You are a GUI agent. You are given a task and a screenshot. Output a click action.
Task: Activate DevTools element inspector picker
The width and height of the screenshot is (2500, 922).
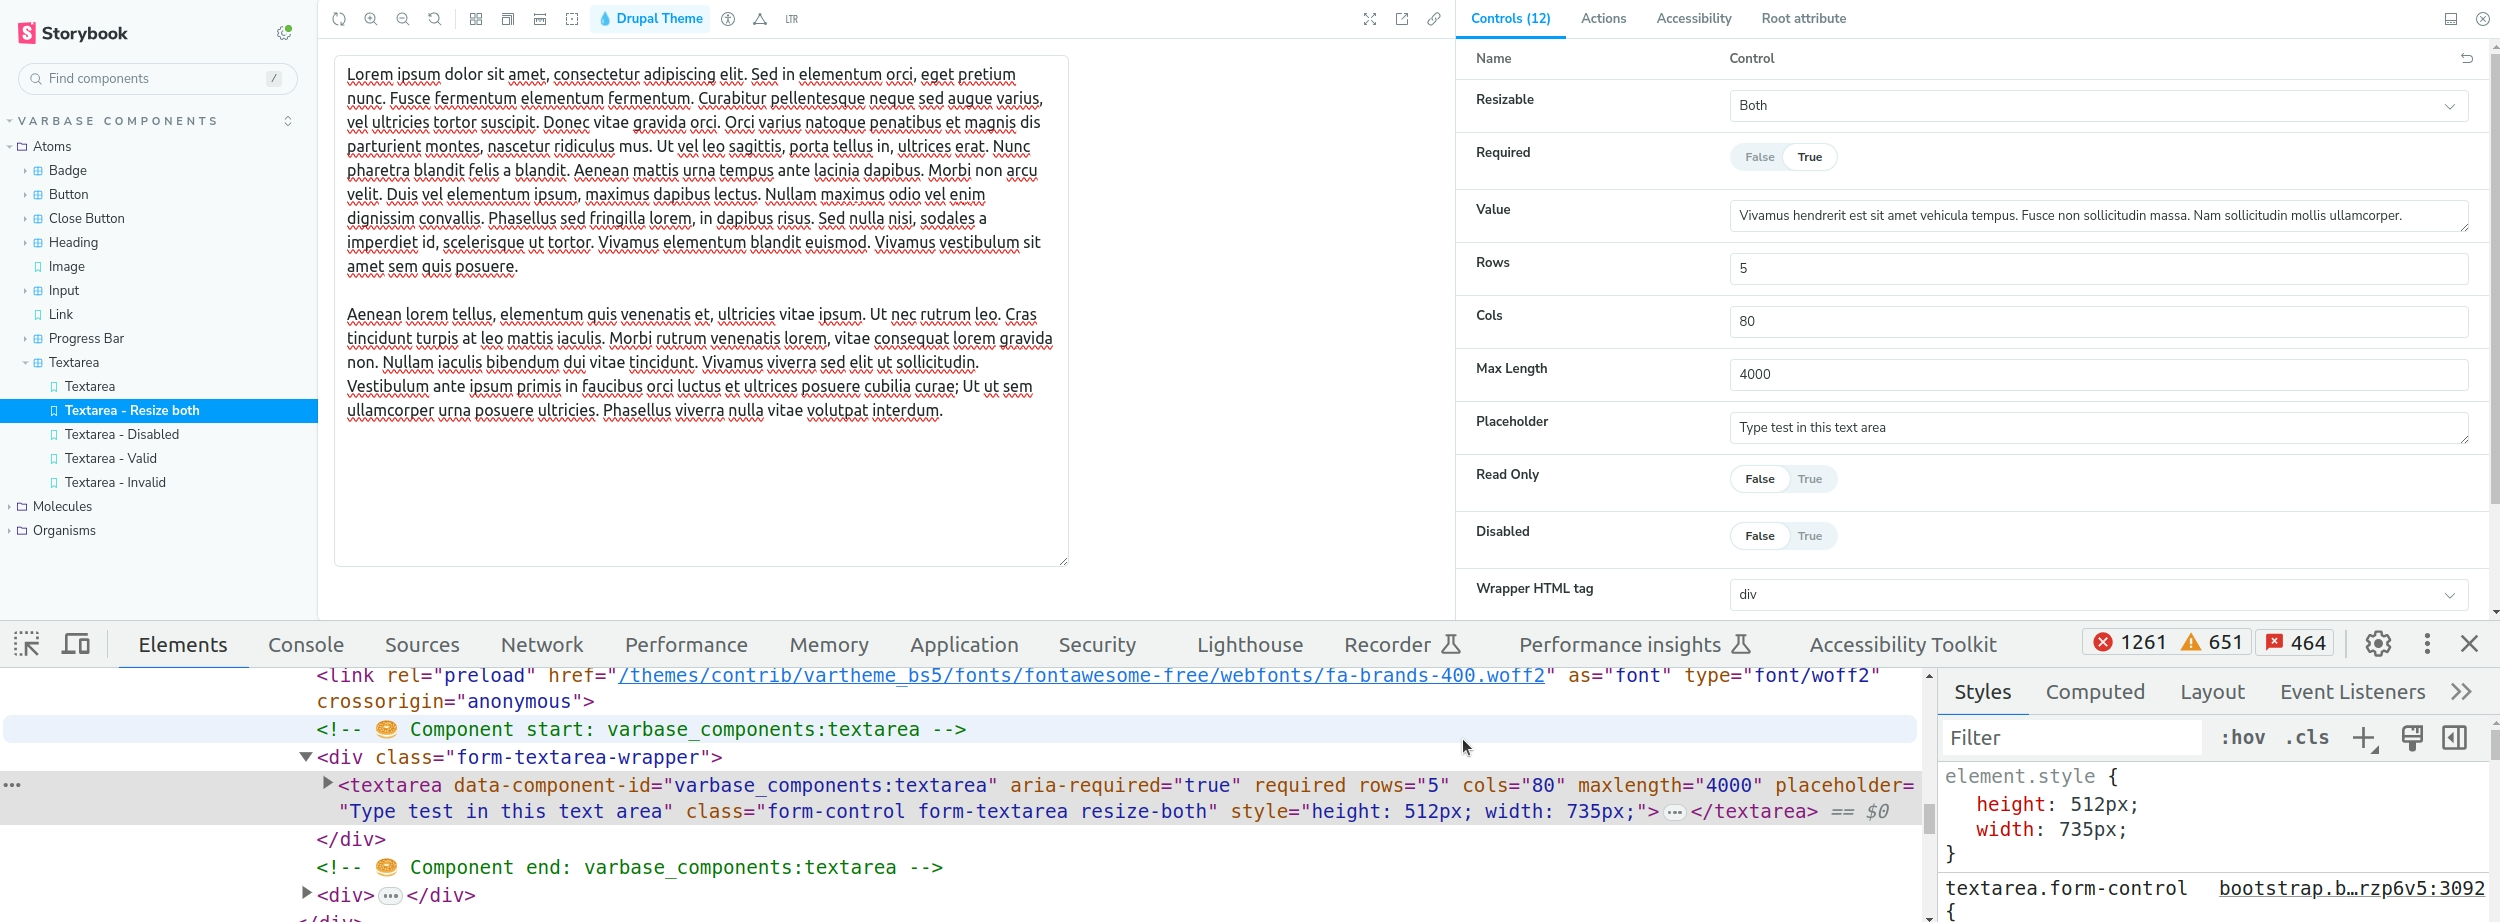pyautogui.click(x=27, y=644)
